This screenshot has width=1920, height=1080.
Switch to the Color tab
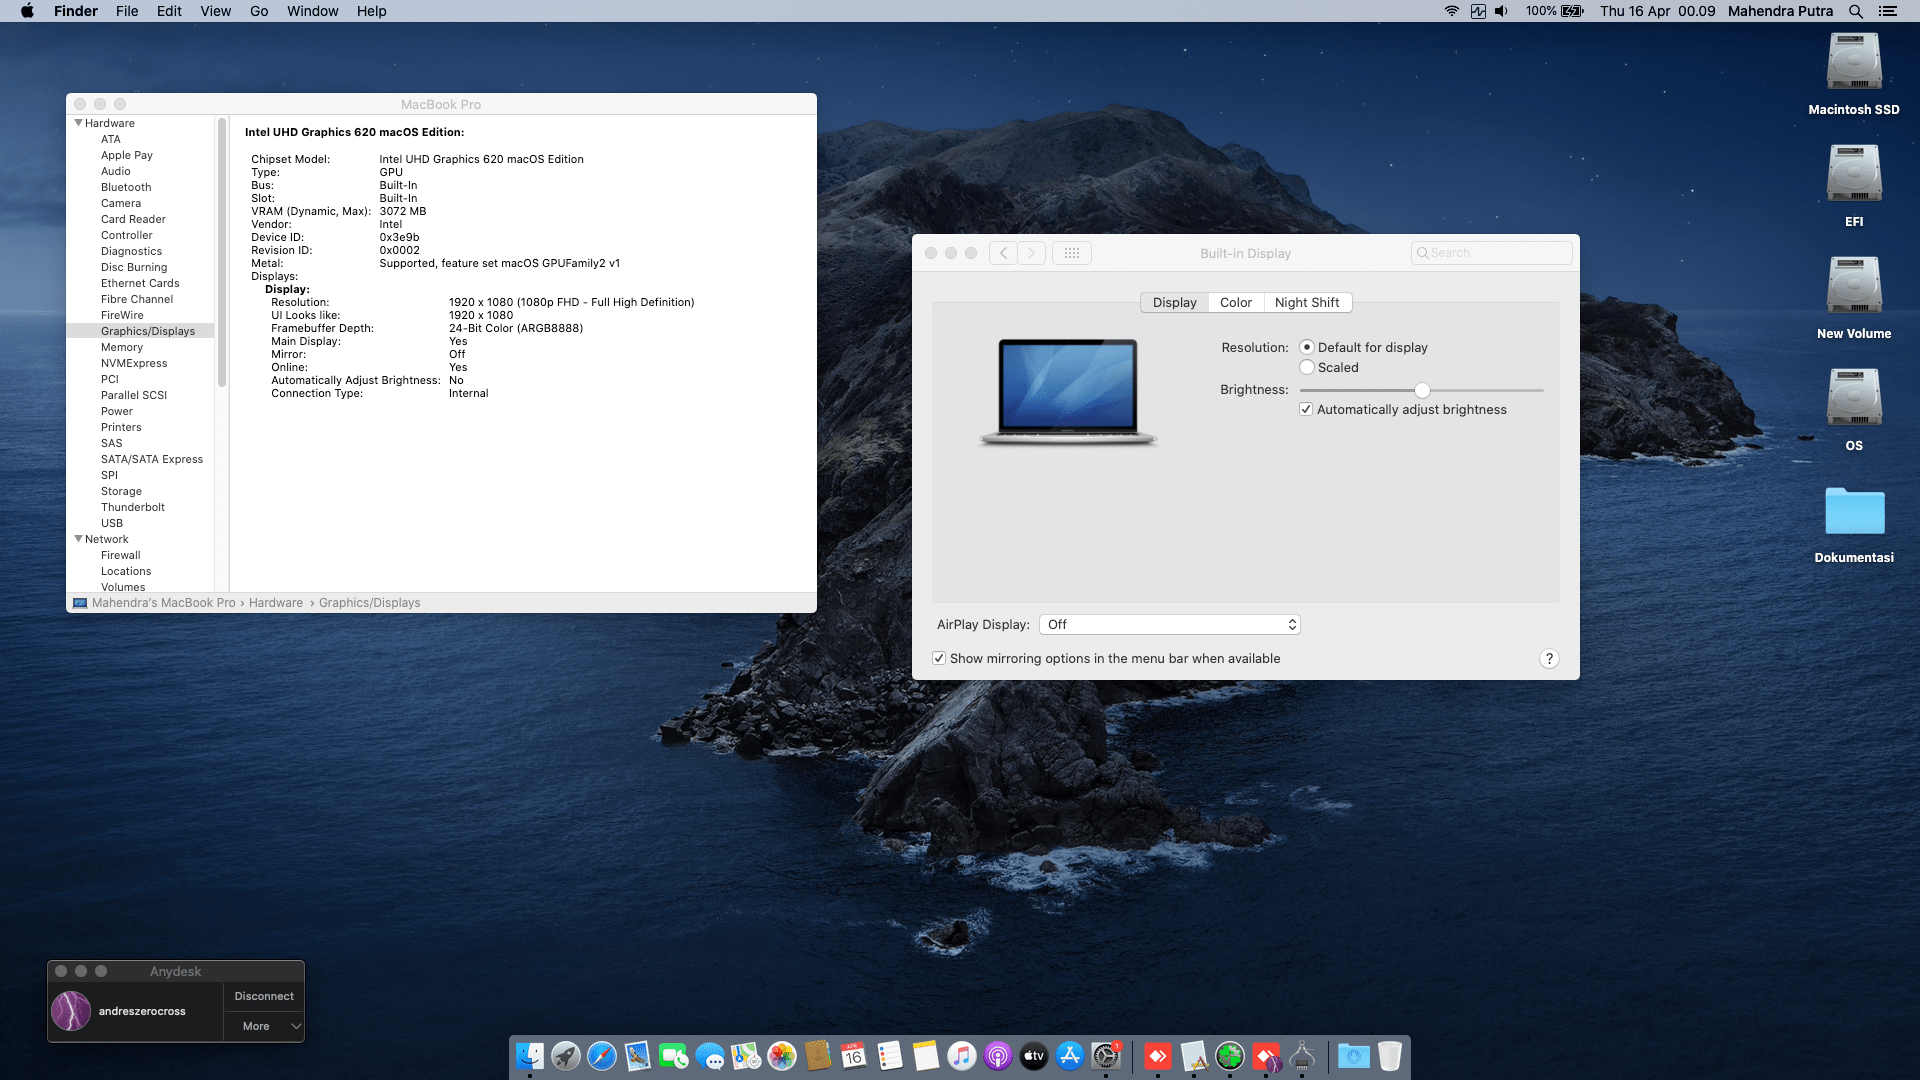(1236, 302)
